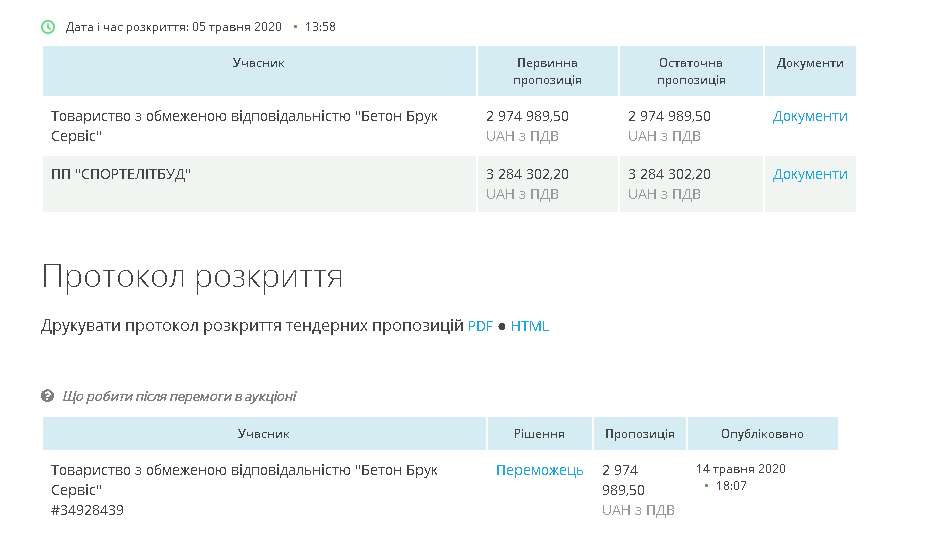
Task: Open Документи link for ПП СПОРТЕЛІТБУД
Action: point(809,174)
